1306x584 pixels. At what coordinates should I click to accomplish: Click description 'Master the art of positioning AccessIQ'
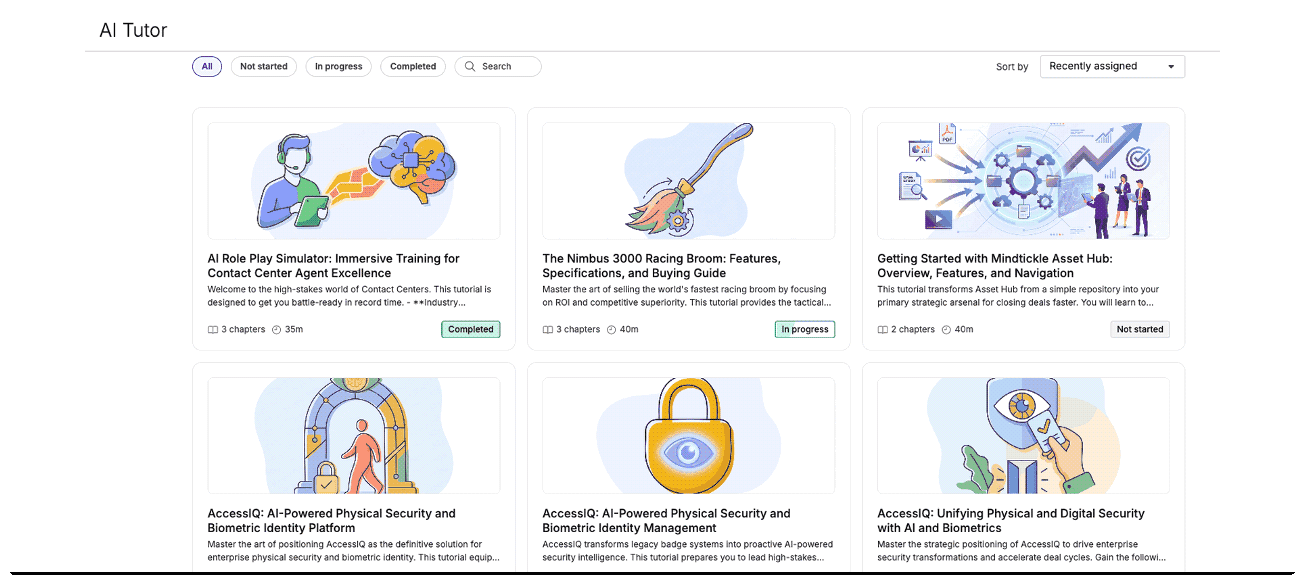354,551
